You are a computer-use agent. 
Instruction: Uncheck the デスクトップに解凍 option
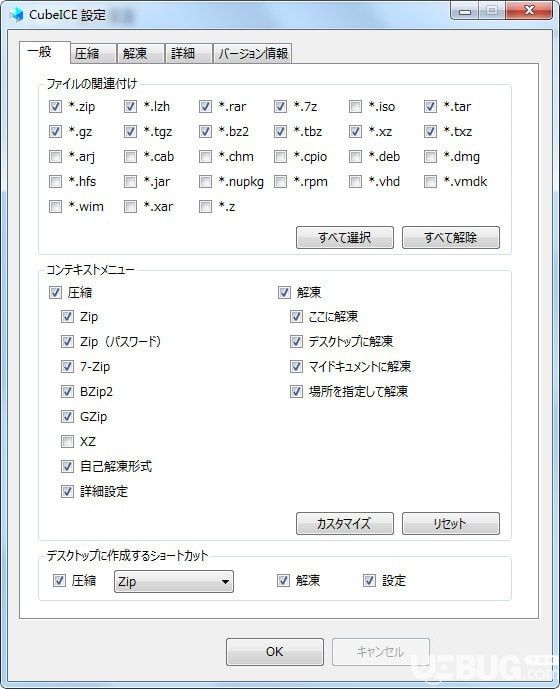296,341
